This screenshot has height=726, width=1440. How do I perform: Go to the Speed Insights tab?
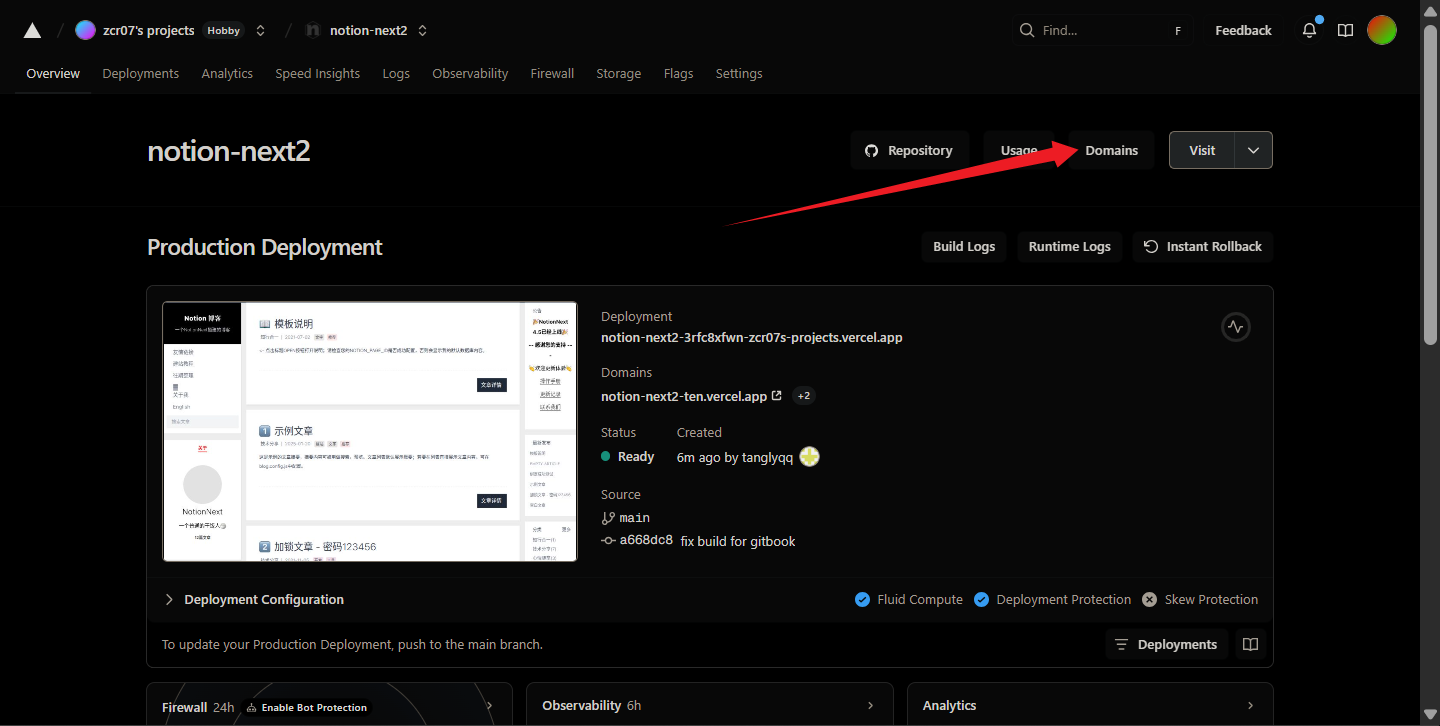(318, 73)
